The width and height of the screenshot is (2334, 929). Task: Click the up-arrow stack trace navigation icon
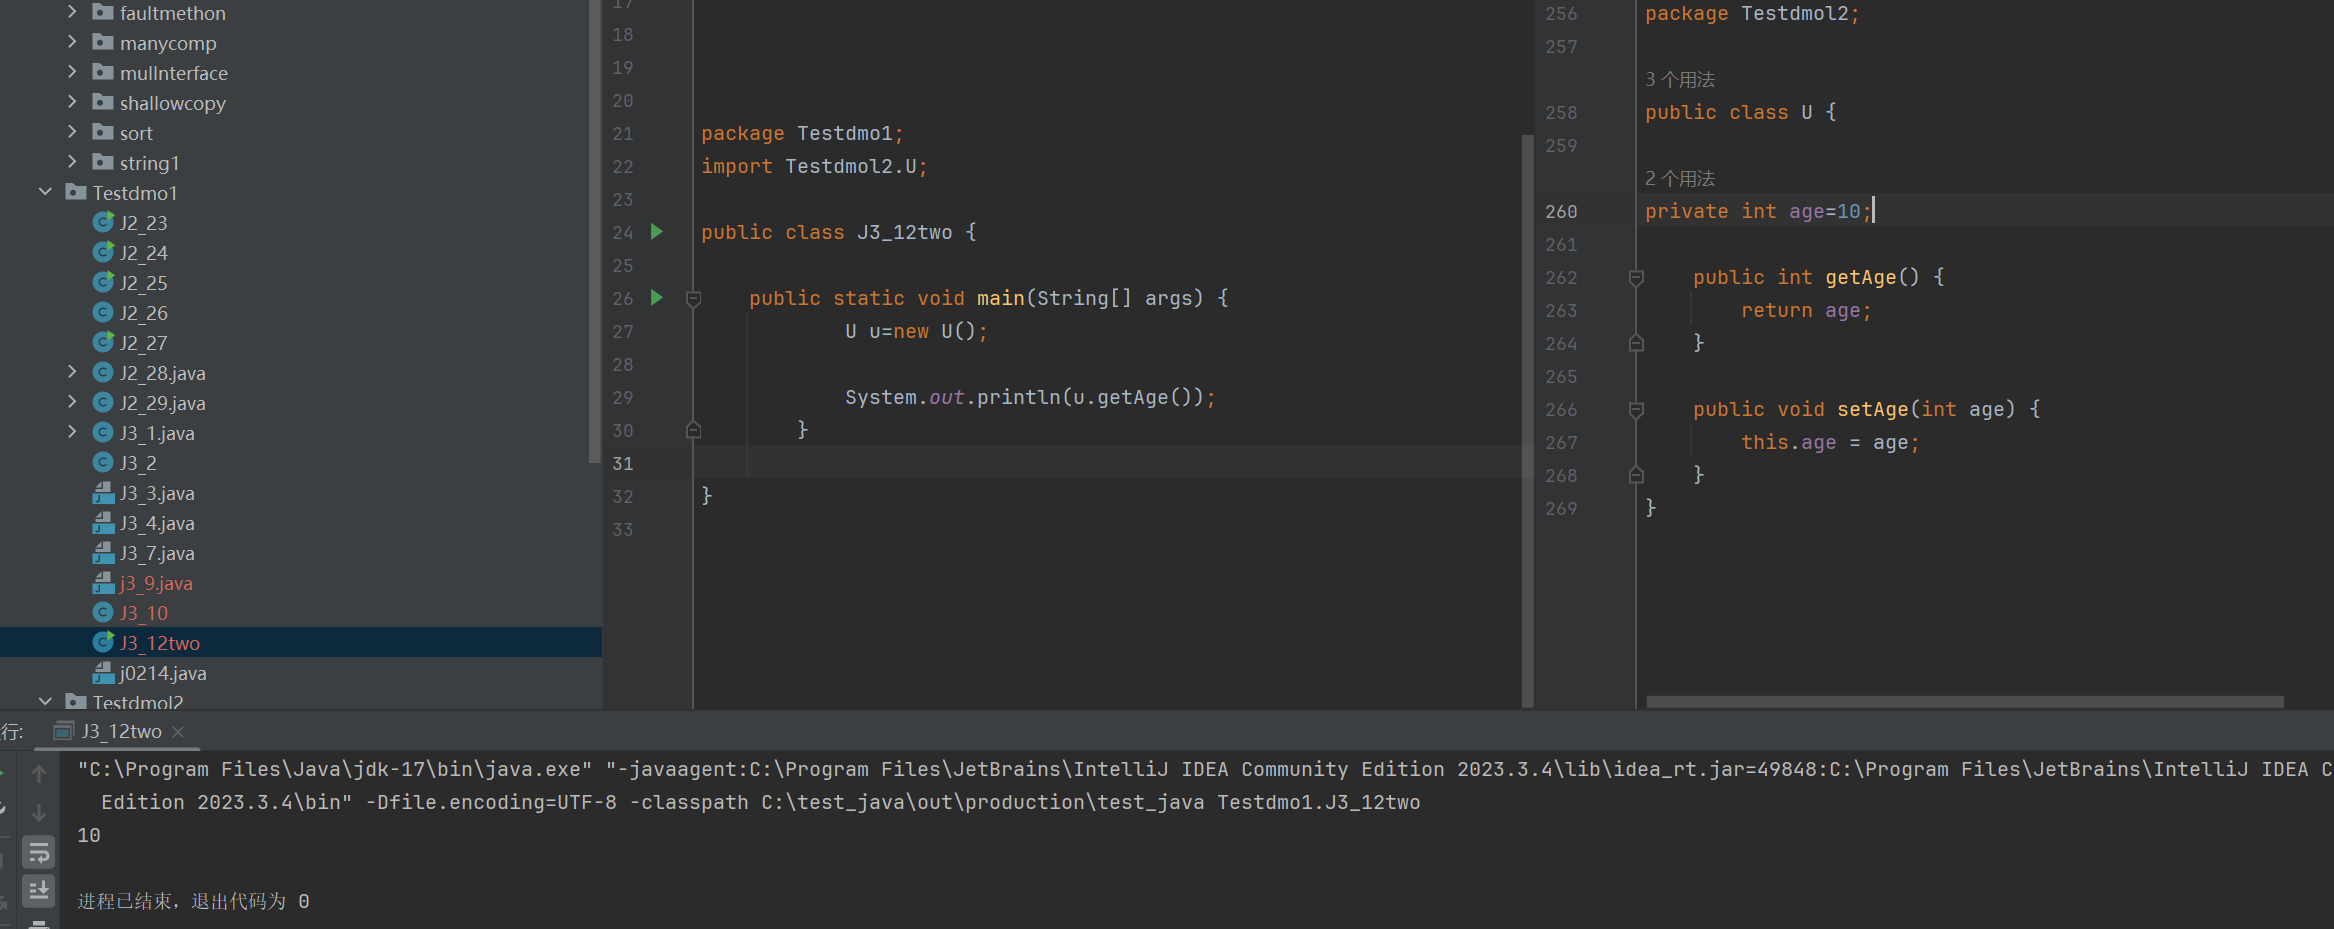pos(39,774)
